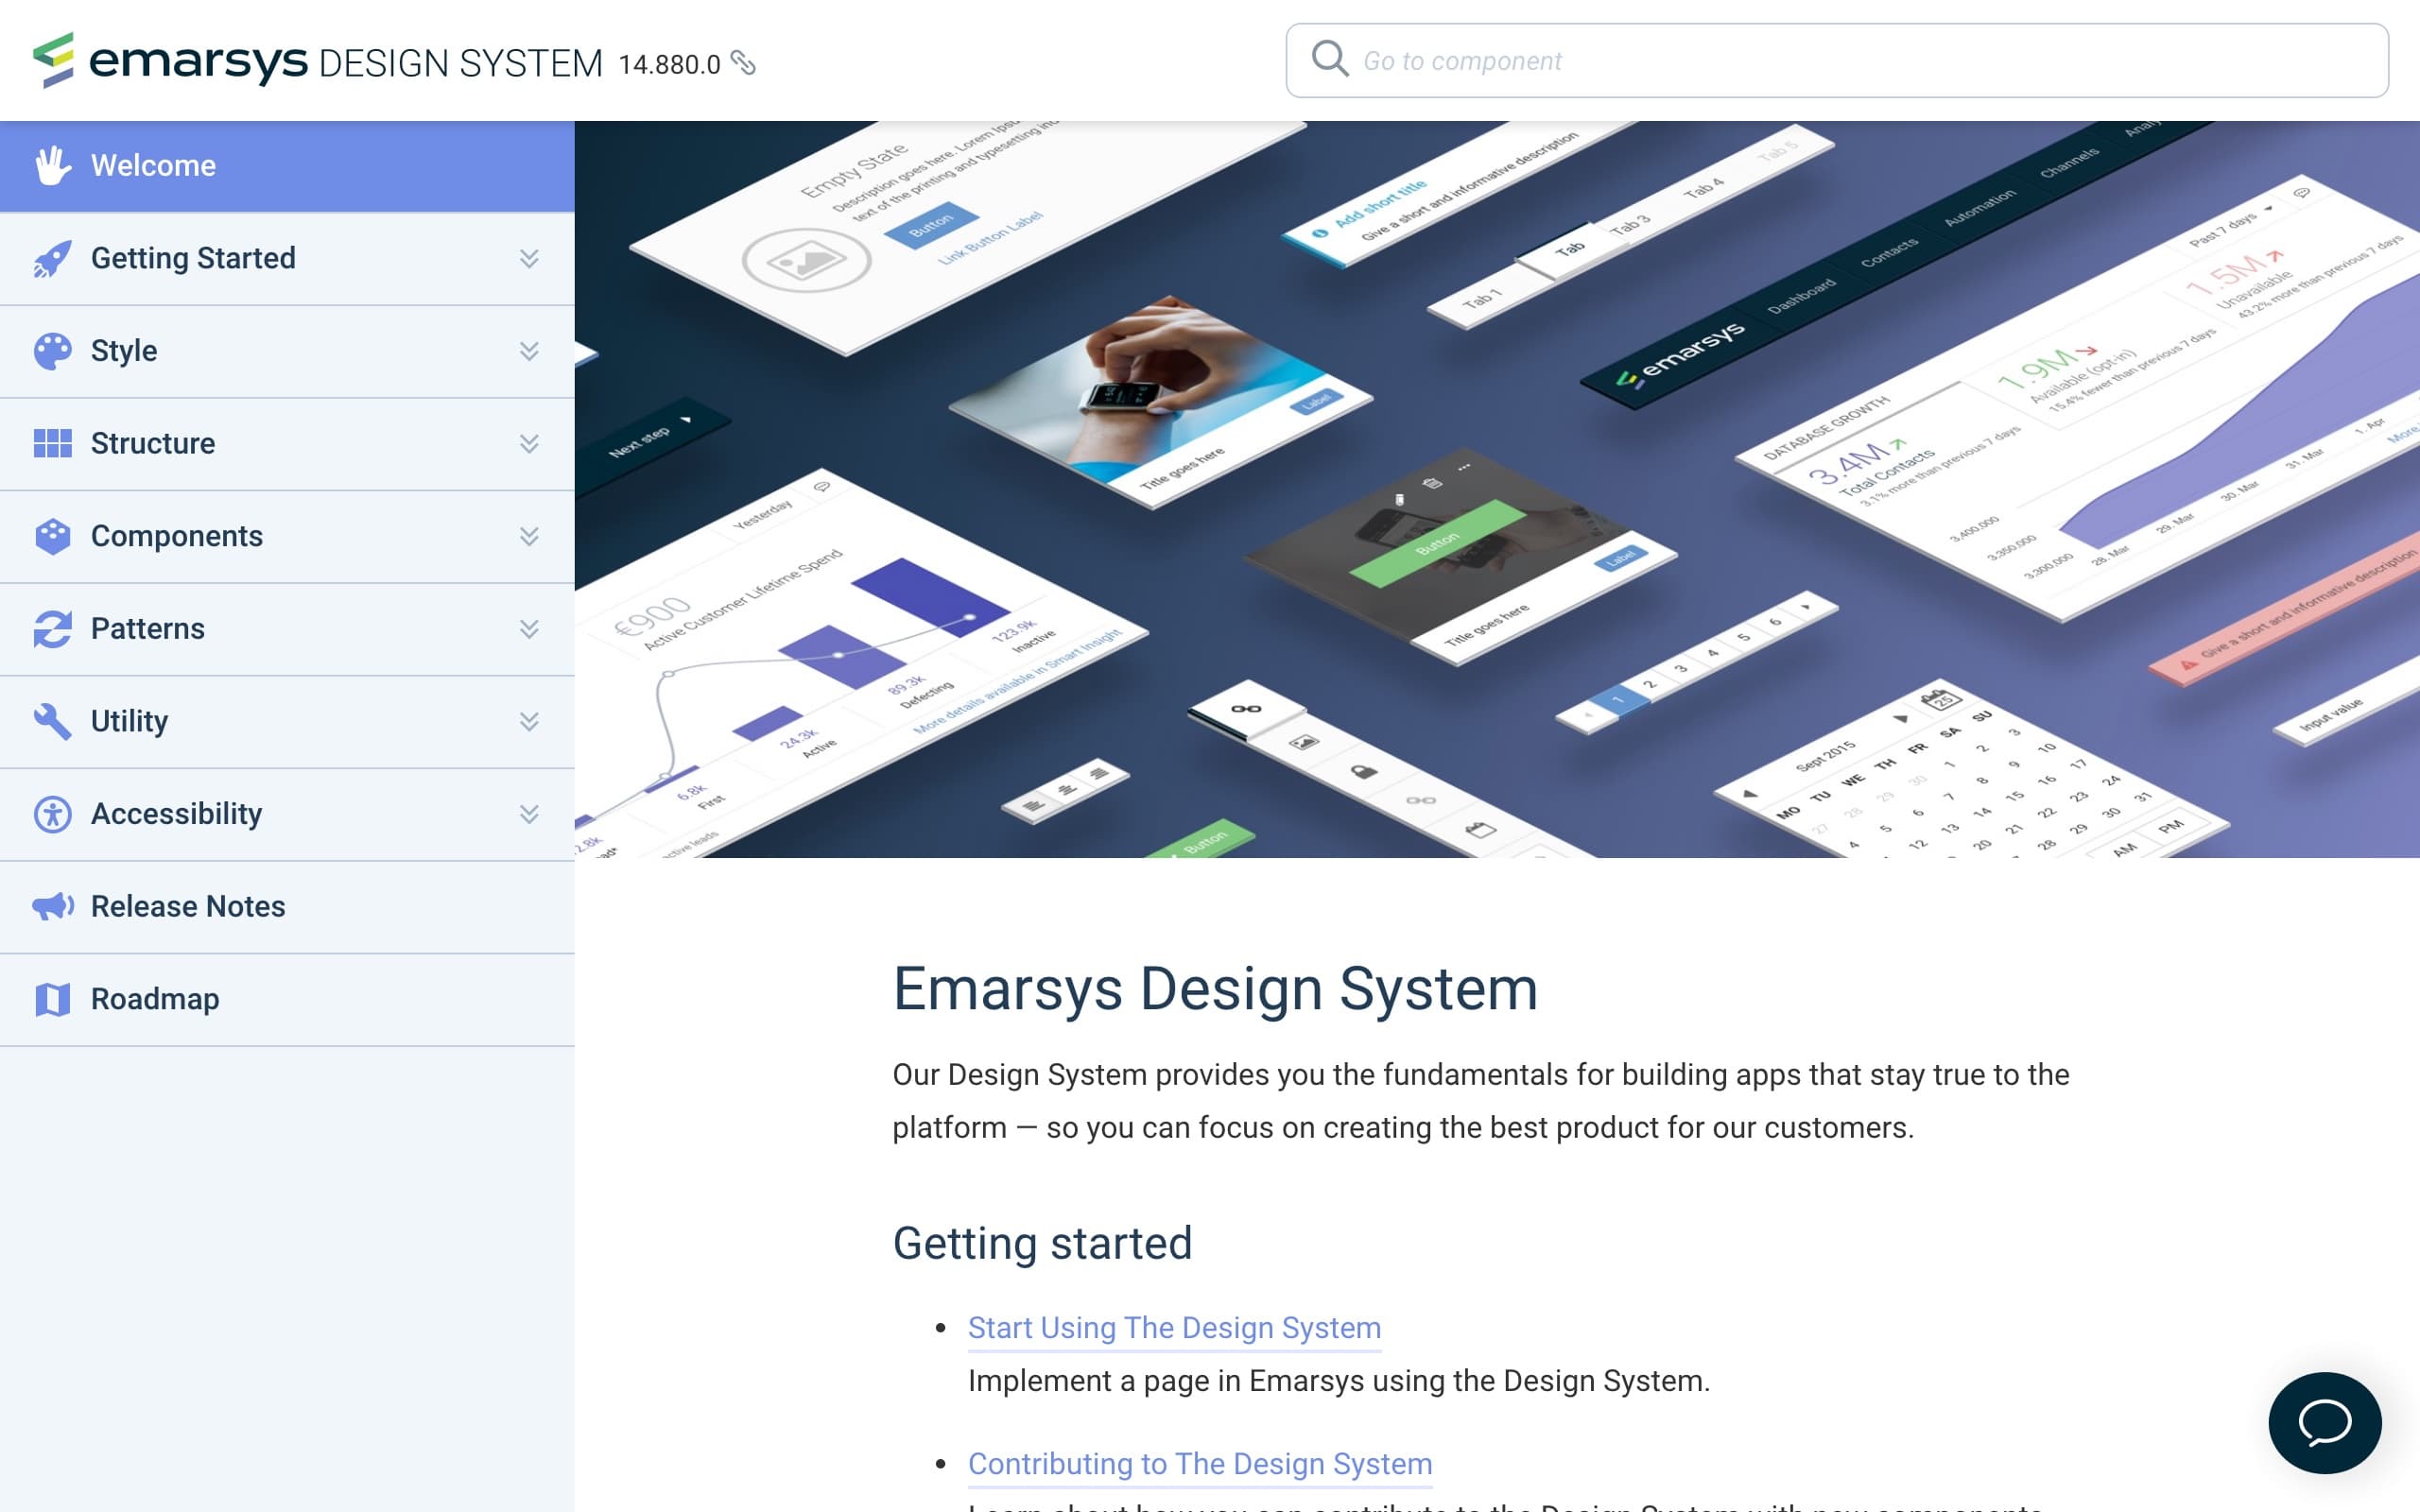The width and height of the screenshot is (2420, 1512).
Task: Click the search magnifier icon
Action: tap(1329, 59)
